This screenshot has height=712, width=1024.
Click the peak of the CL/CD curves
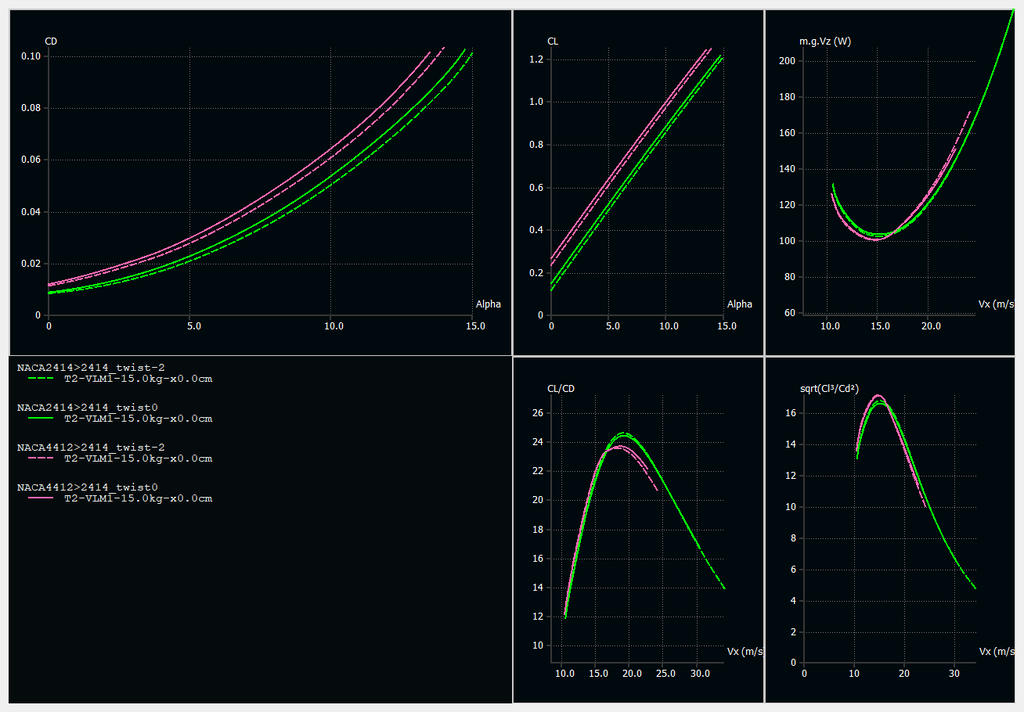(623, 435)
